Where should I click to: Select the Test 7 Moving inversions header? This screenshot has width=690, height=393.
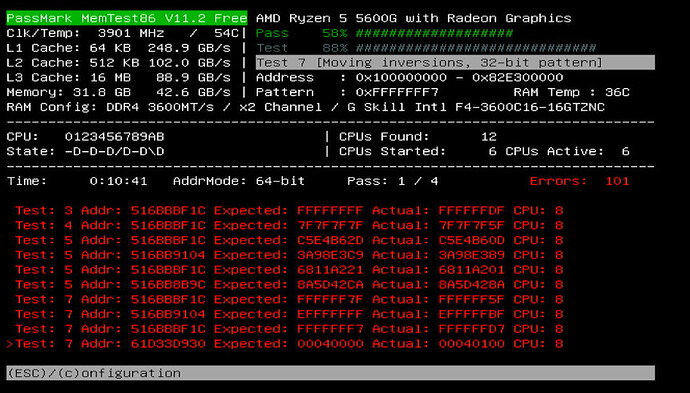click(x=455, y=62)
